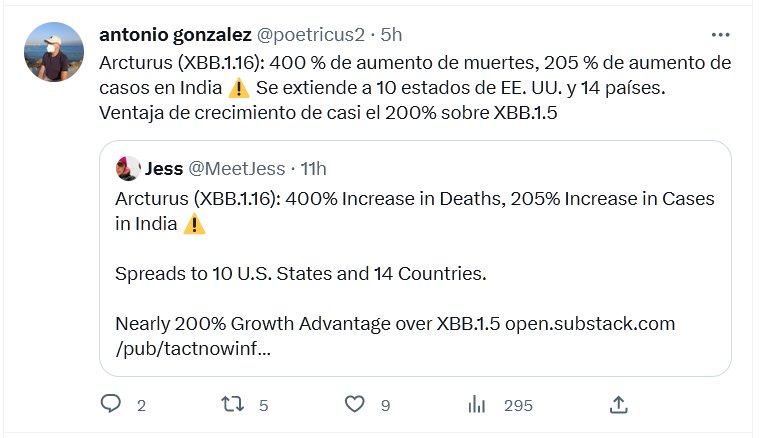Open the three-dot more options menu
The height and width of the screenshot is (438, 760).
[721, 34]
